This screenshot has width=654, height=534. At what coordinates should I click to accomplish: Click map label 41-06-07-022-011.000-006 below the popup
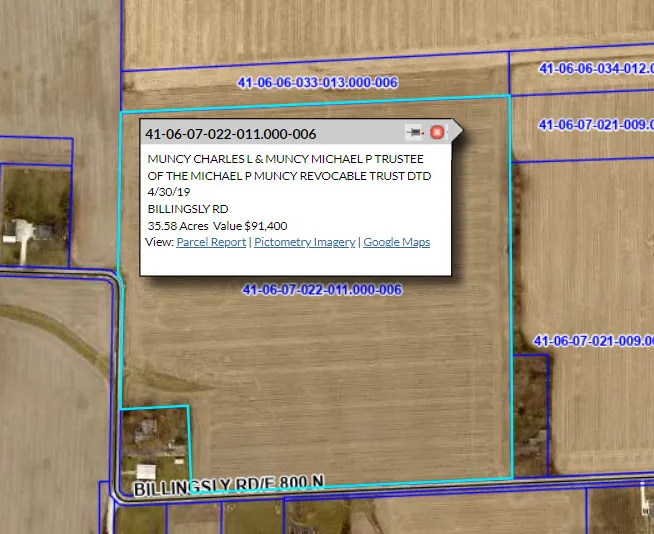[x=322, y=290]
